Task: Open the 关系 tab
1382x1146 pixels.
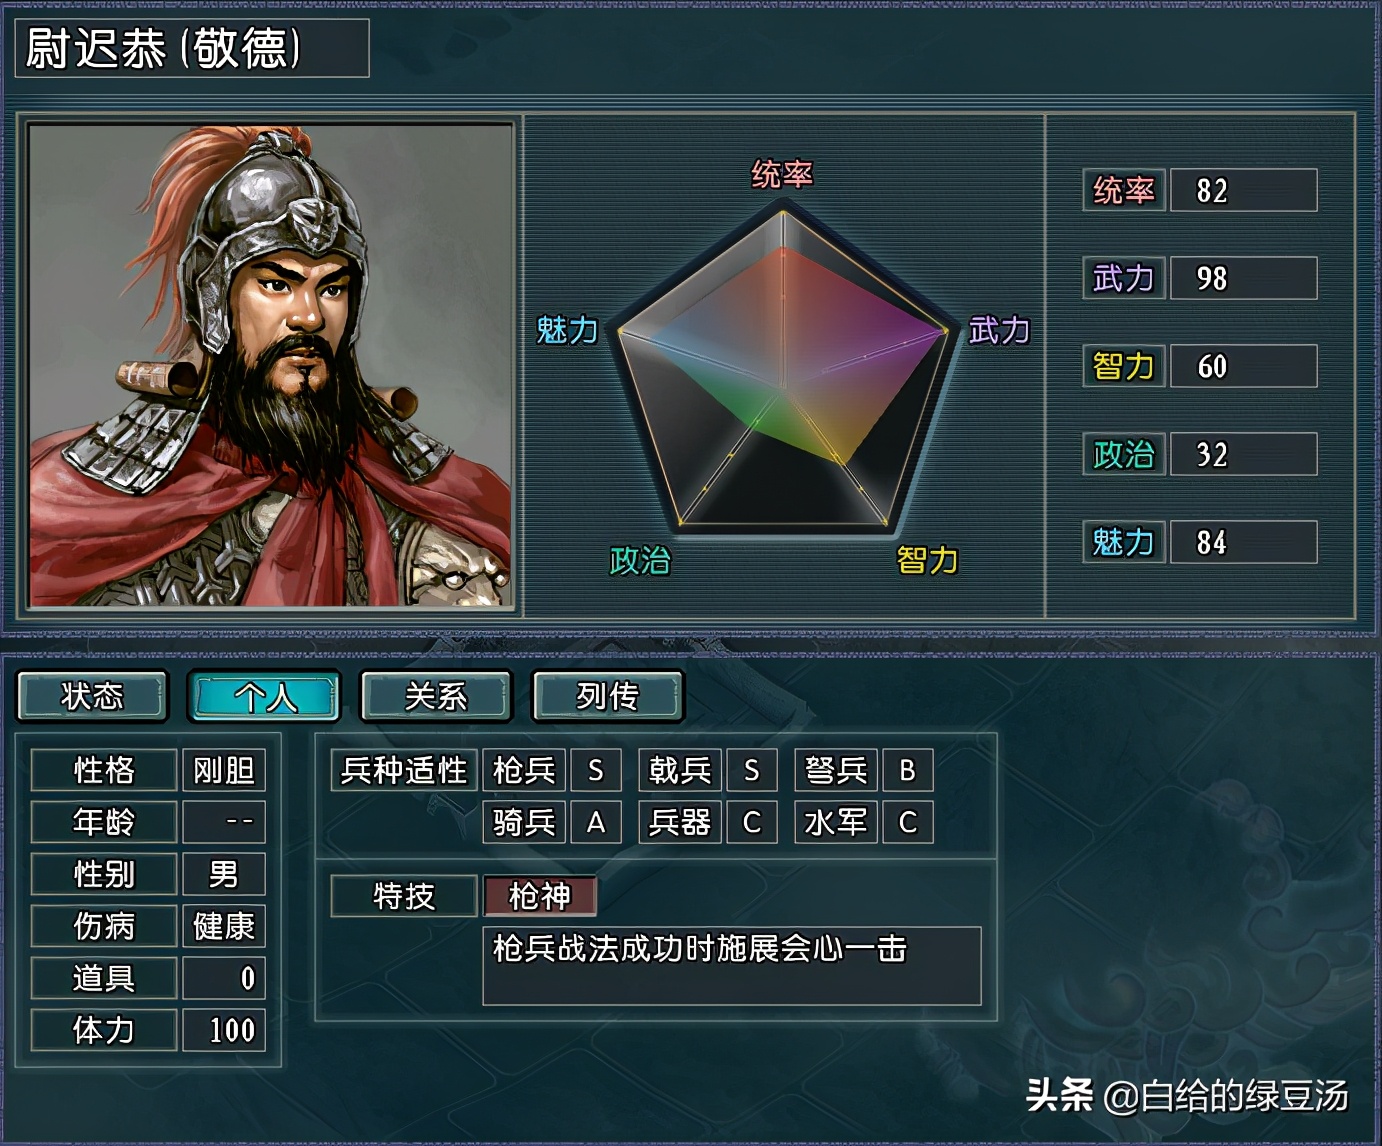Action: tap(436, 696)
